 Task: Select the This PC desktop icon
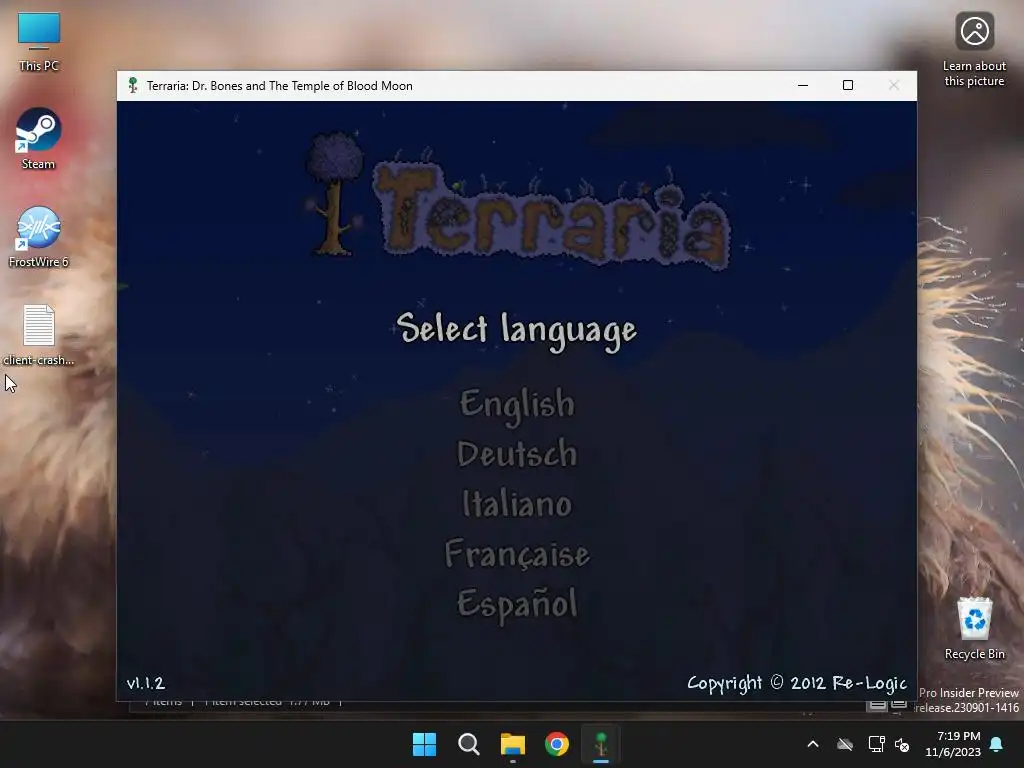[39, 42]
